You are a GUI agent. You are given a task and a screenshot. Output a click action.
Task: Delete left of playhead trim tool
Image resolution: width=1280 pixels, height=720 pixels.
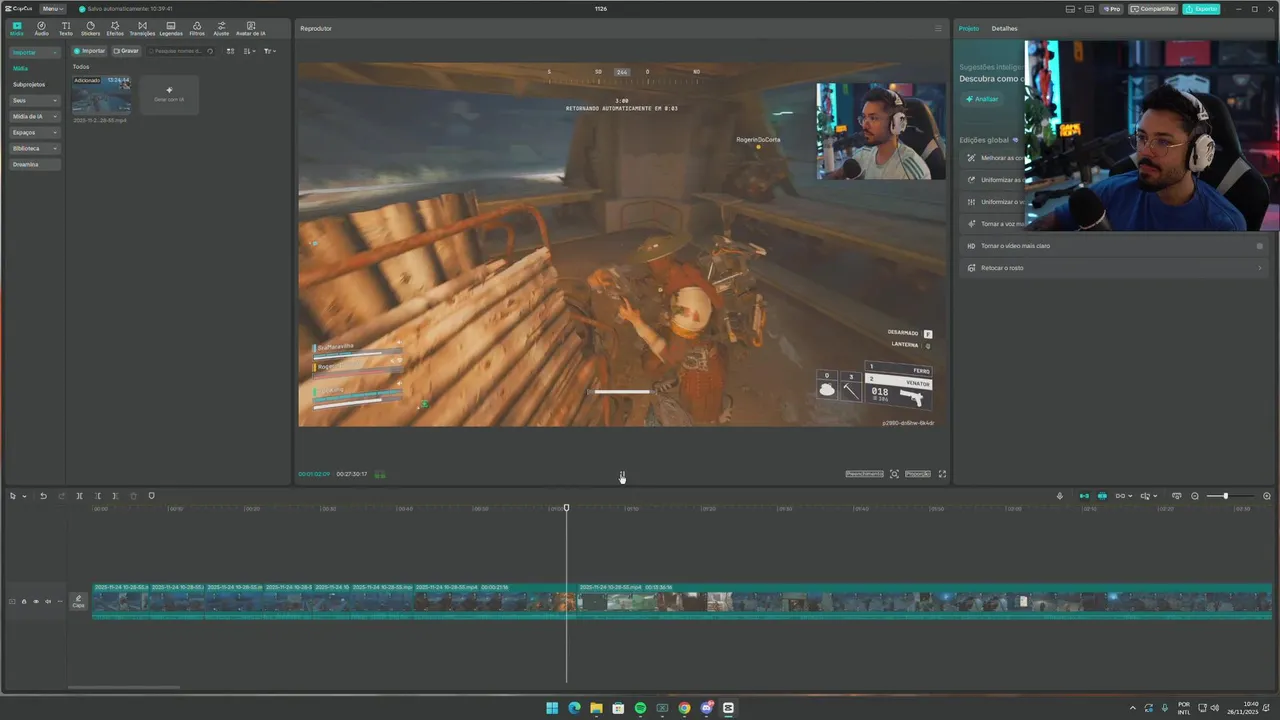97,496
